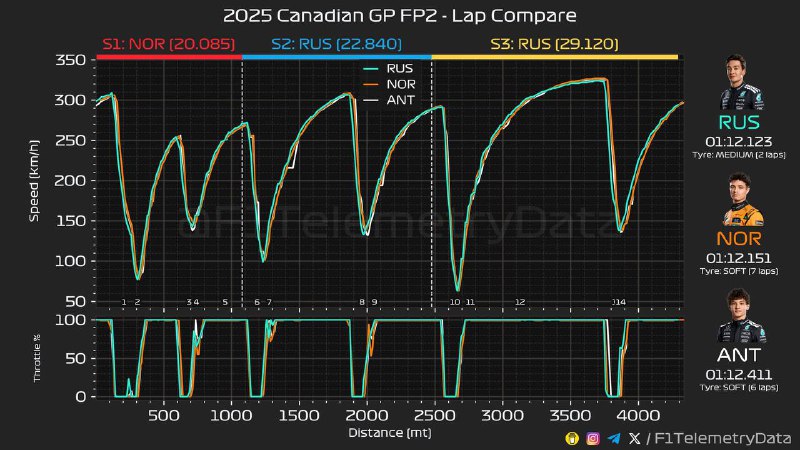The image size is (800, 450).
Task: Click the large white ANT driver name
Action: [x=739, y=355]
